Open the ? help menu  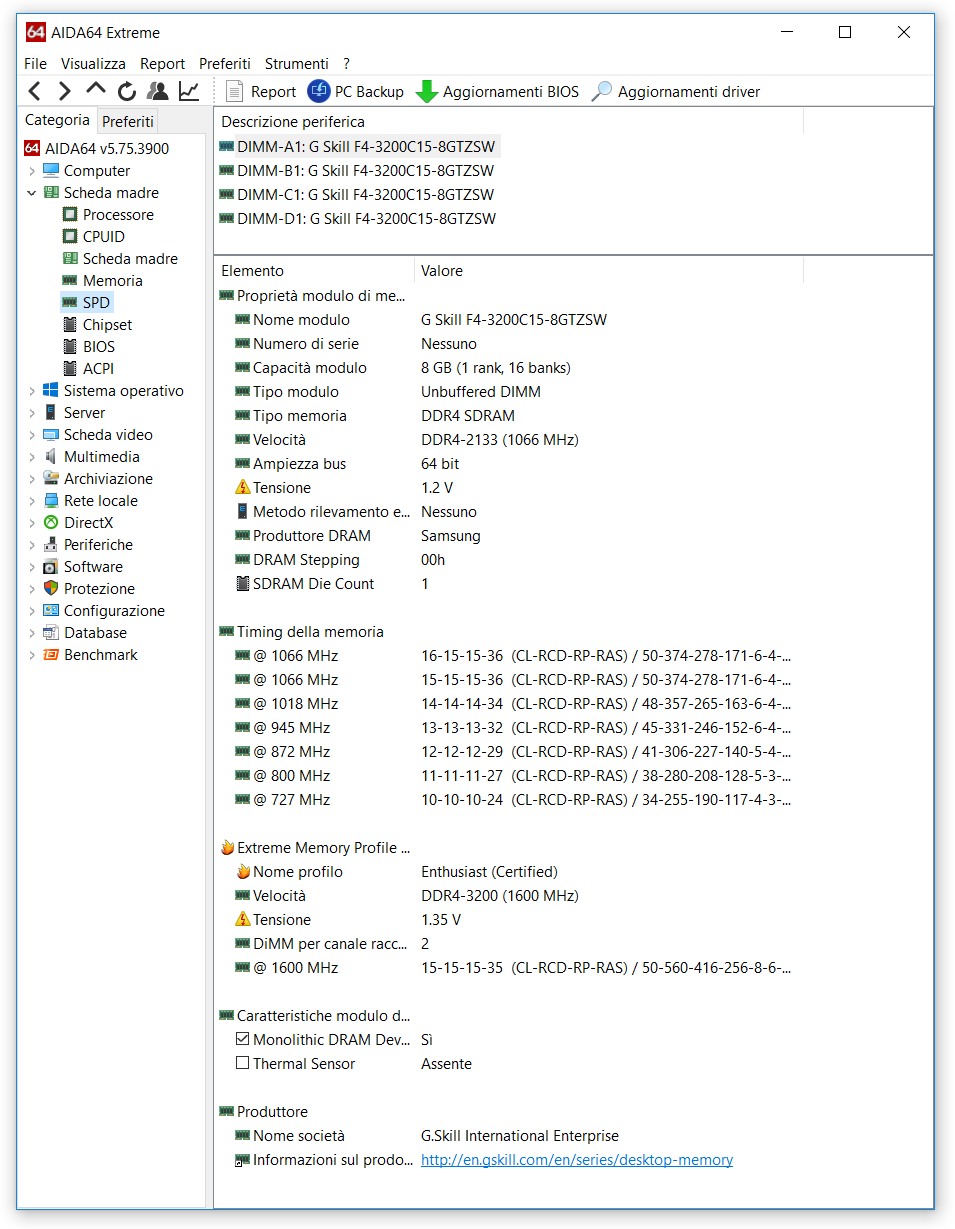click(x=346, y=63)
